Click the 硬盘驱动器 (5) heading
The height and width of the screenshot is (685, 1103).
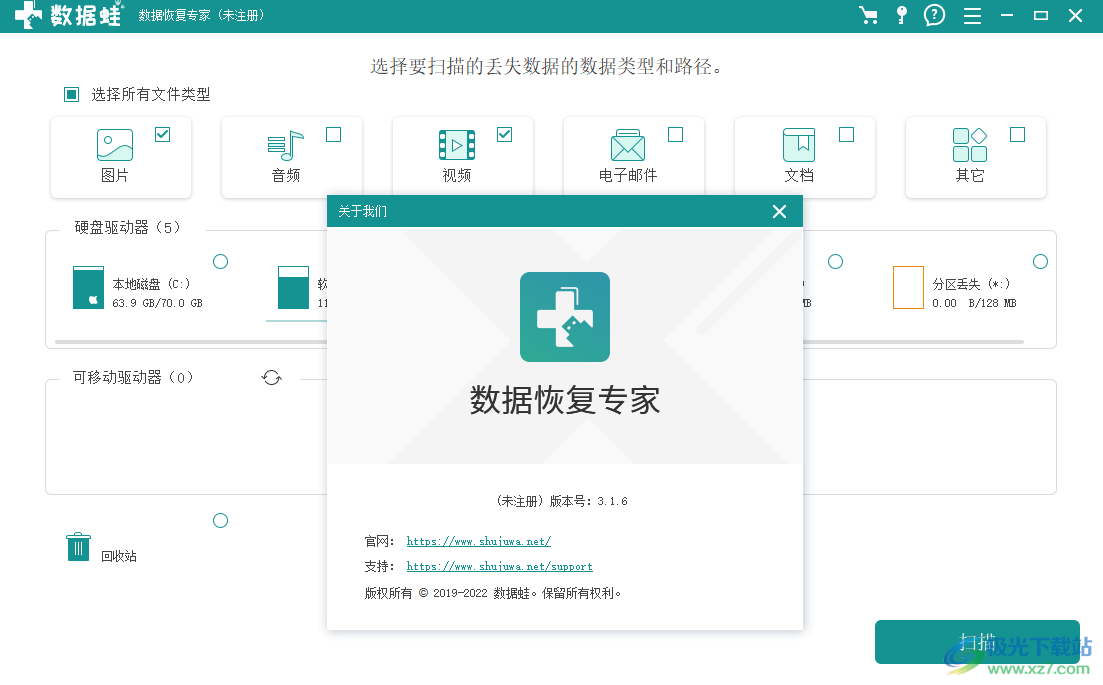click(127, 228)
